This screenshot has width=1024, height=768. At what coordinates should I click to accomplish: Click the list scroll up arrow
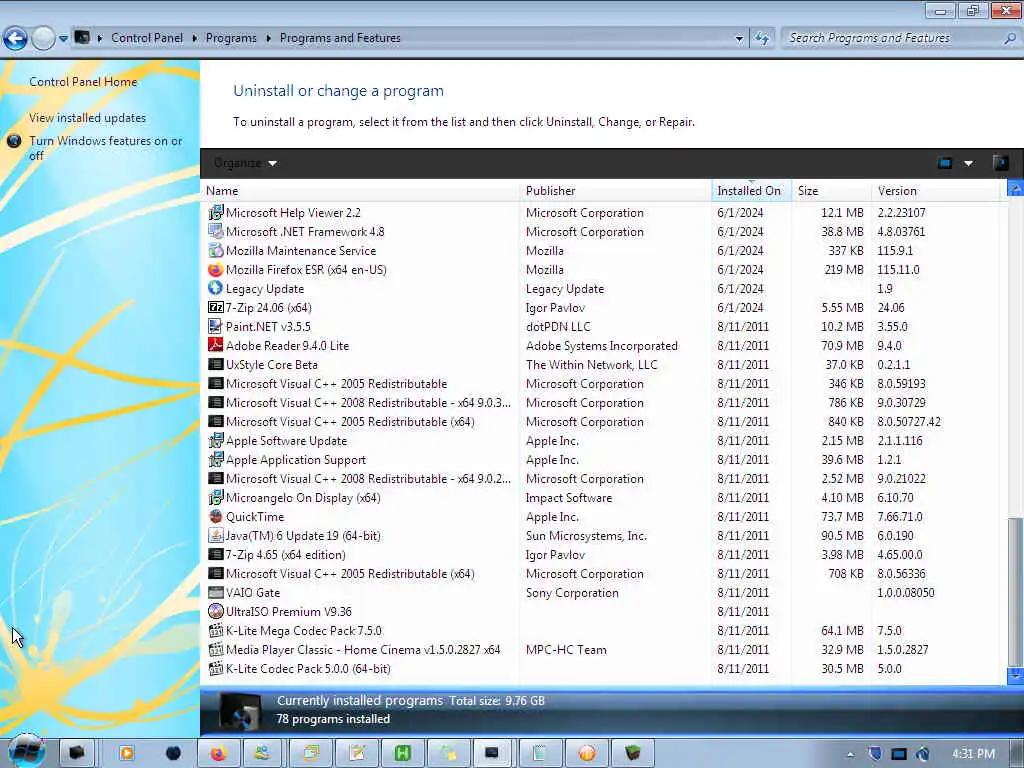[1016, 189]
